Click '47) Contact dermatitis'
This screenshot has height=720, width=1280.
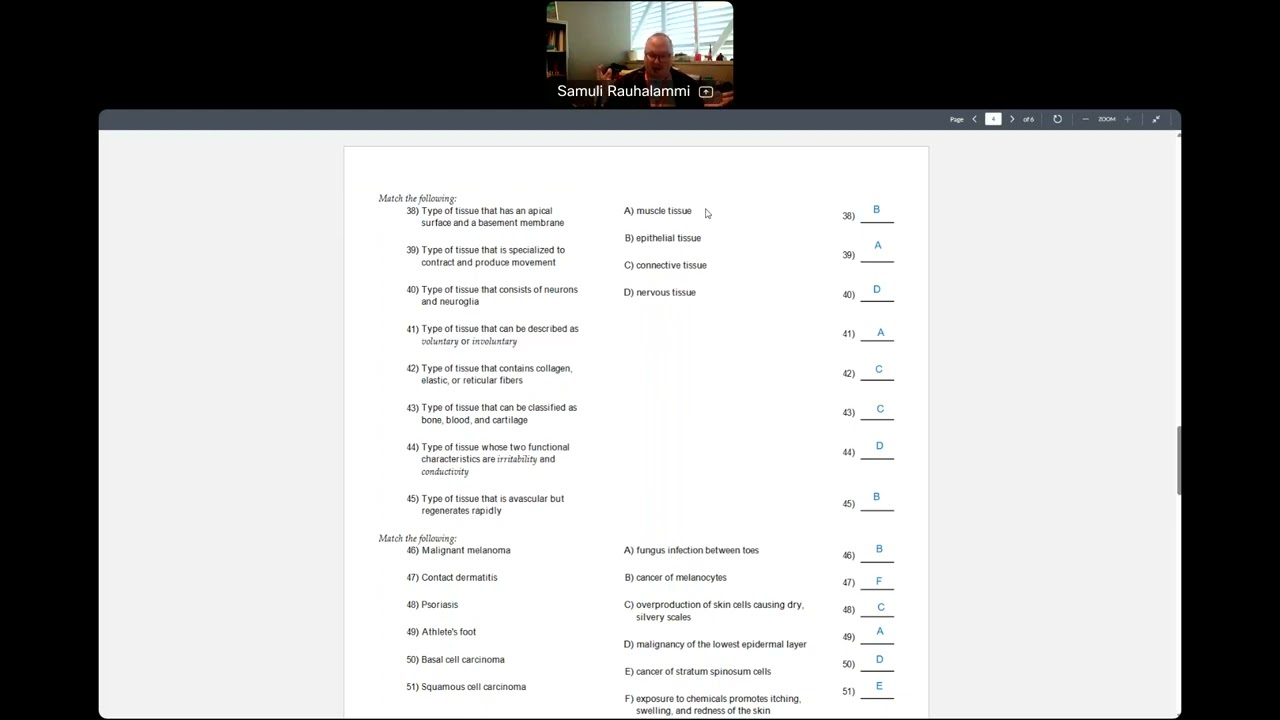(452, 577)
